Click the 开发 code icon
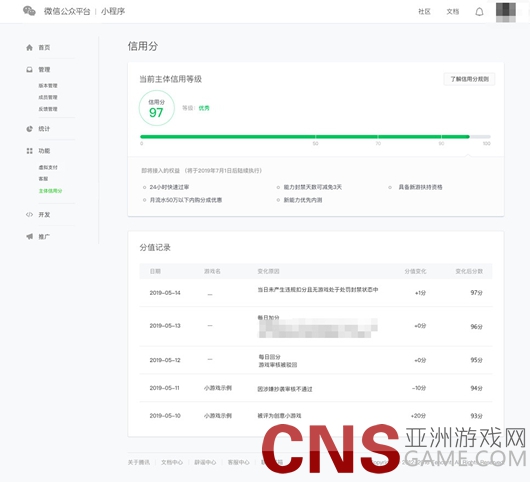Viewport: 530px width, 482px height. point(29,215)
